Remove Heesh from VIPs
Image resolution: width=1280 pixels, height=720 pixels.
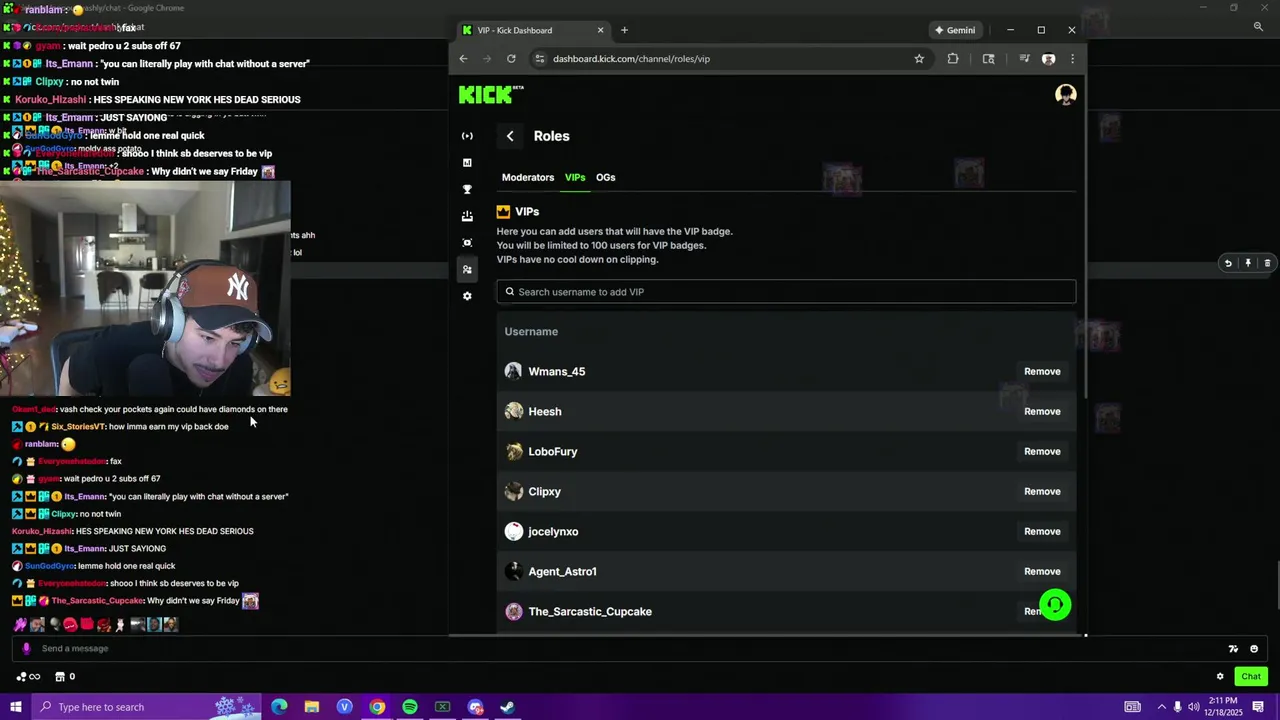click(1042, 411)
